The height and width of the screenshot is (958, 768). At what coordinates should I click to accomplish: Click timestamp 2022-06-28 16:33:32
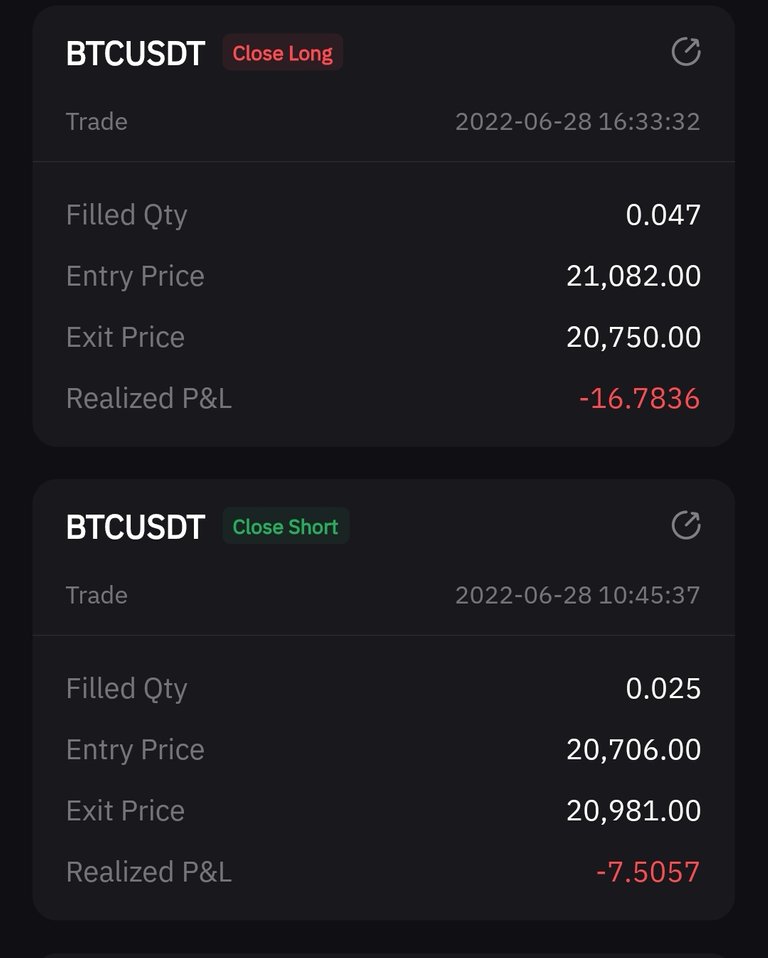(x=577, y=122)
